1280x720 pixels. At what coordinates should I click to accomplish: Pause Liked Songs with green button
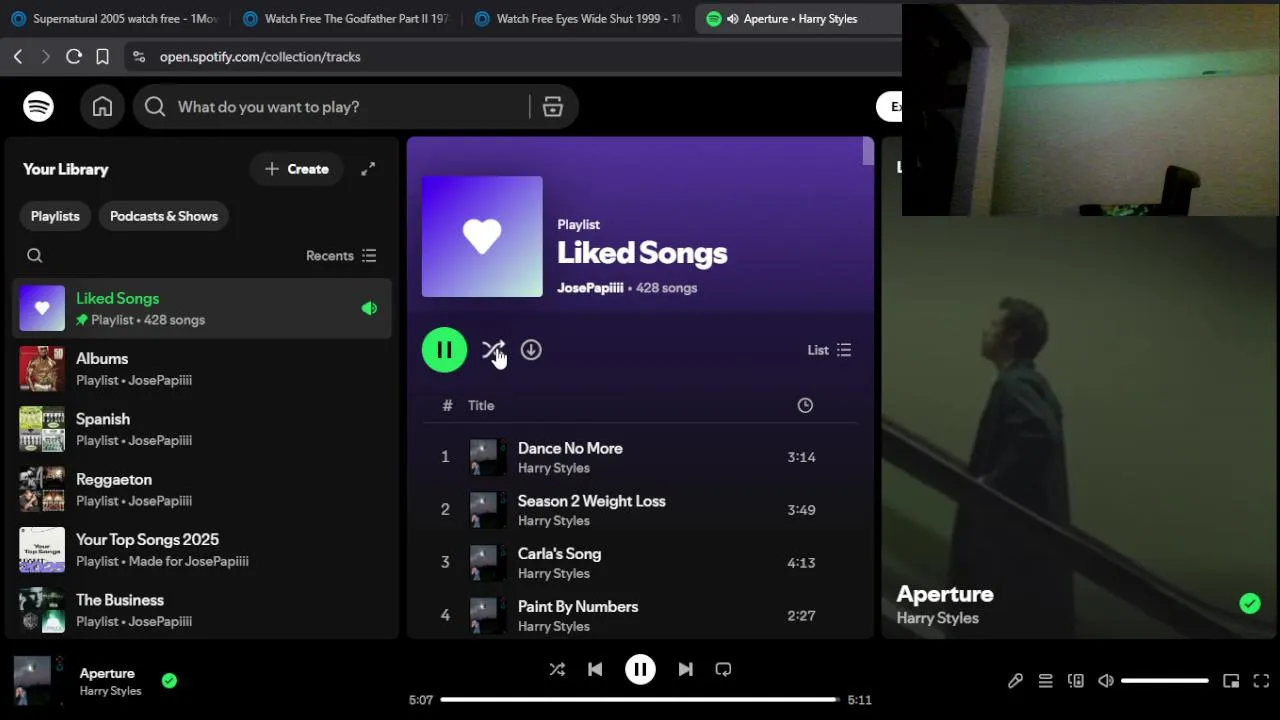[x=444, y=350]
